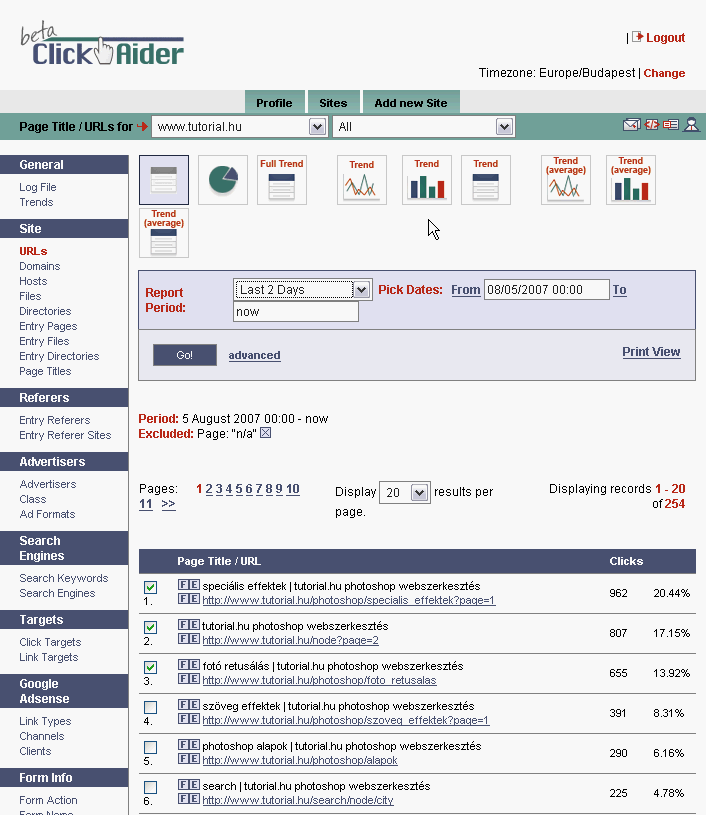Uncheck the speciális effektek row checkbox
The height and width of the screenshot is (815, 706).
(x=150, y=587)
